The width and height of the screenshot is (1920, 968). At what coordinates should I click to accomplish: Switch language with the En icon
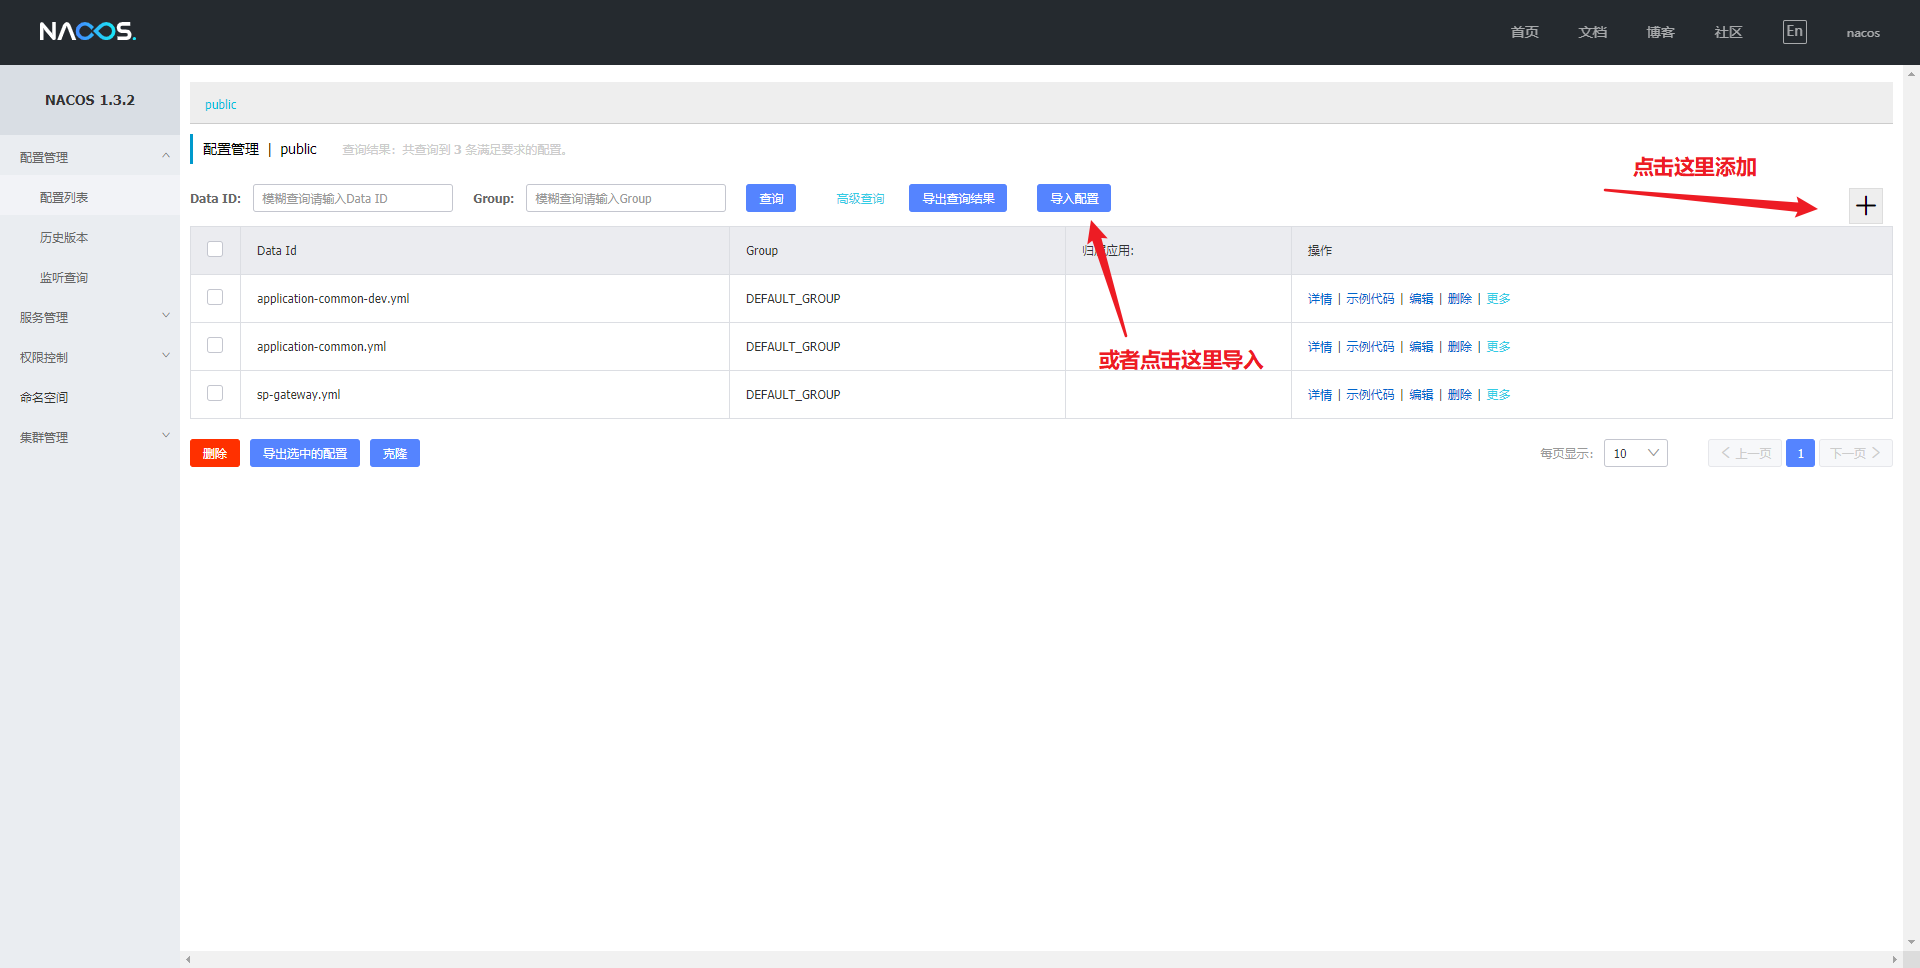pyautogui.click(x=1794, y=32)
